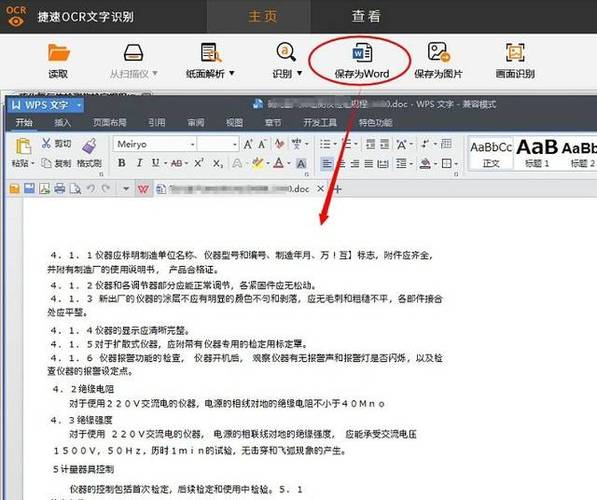Select the 审阅 ribbon tab
The width and height of the screenshot is (597, 500).
196,123
